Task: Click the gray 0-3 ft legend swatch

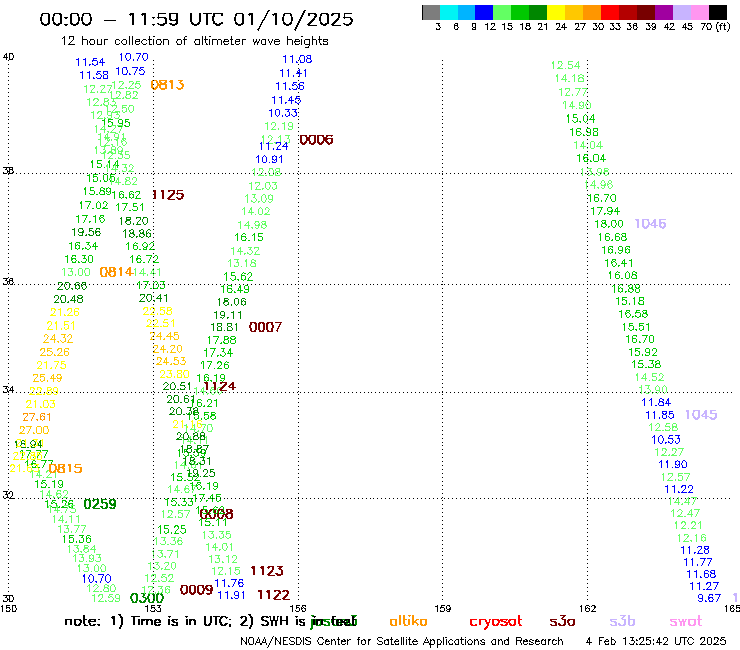Action: (431, 12)
